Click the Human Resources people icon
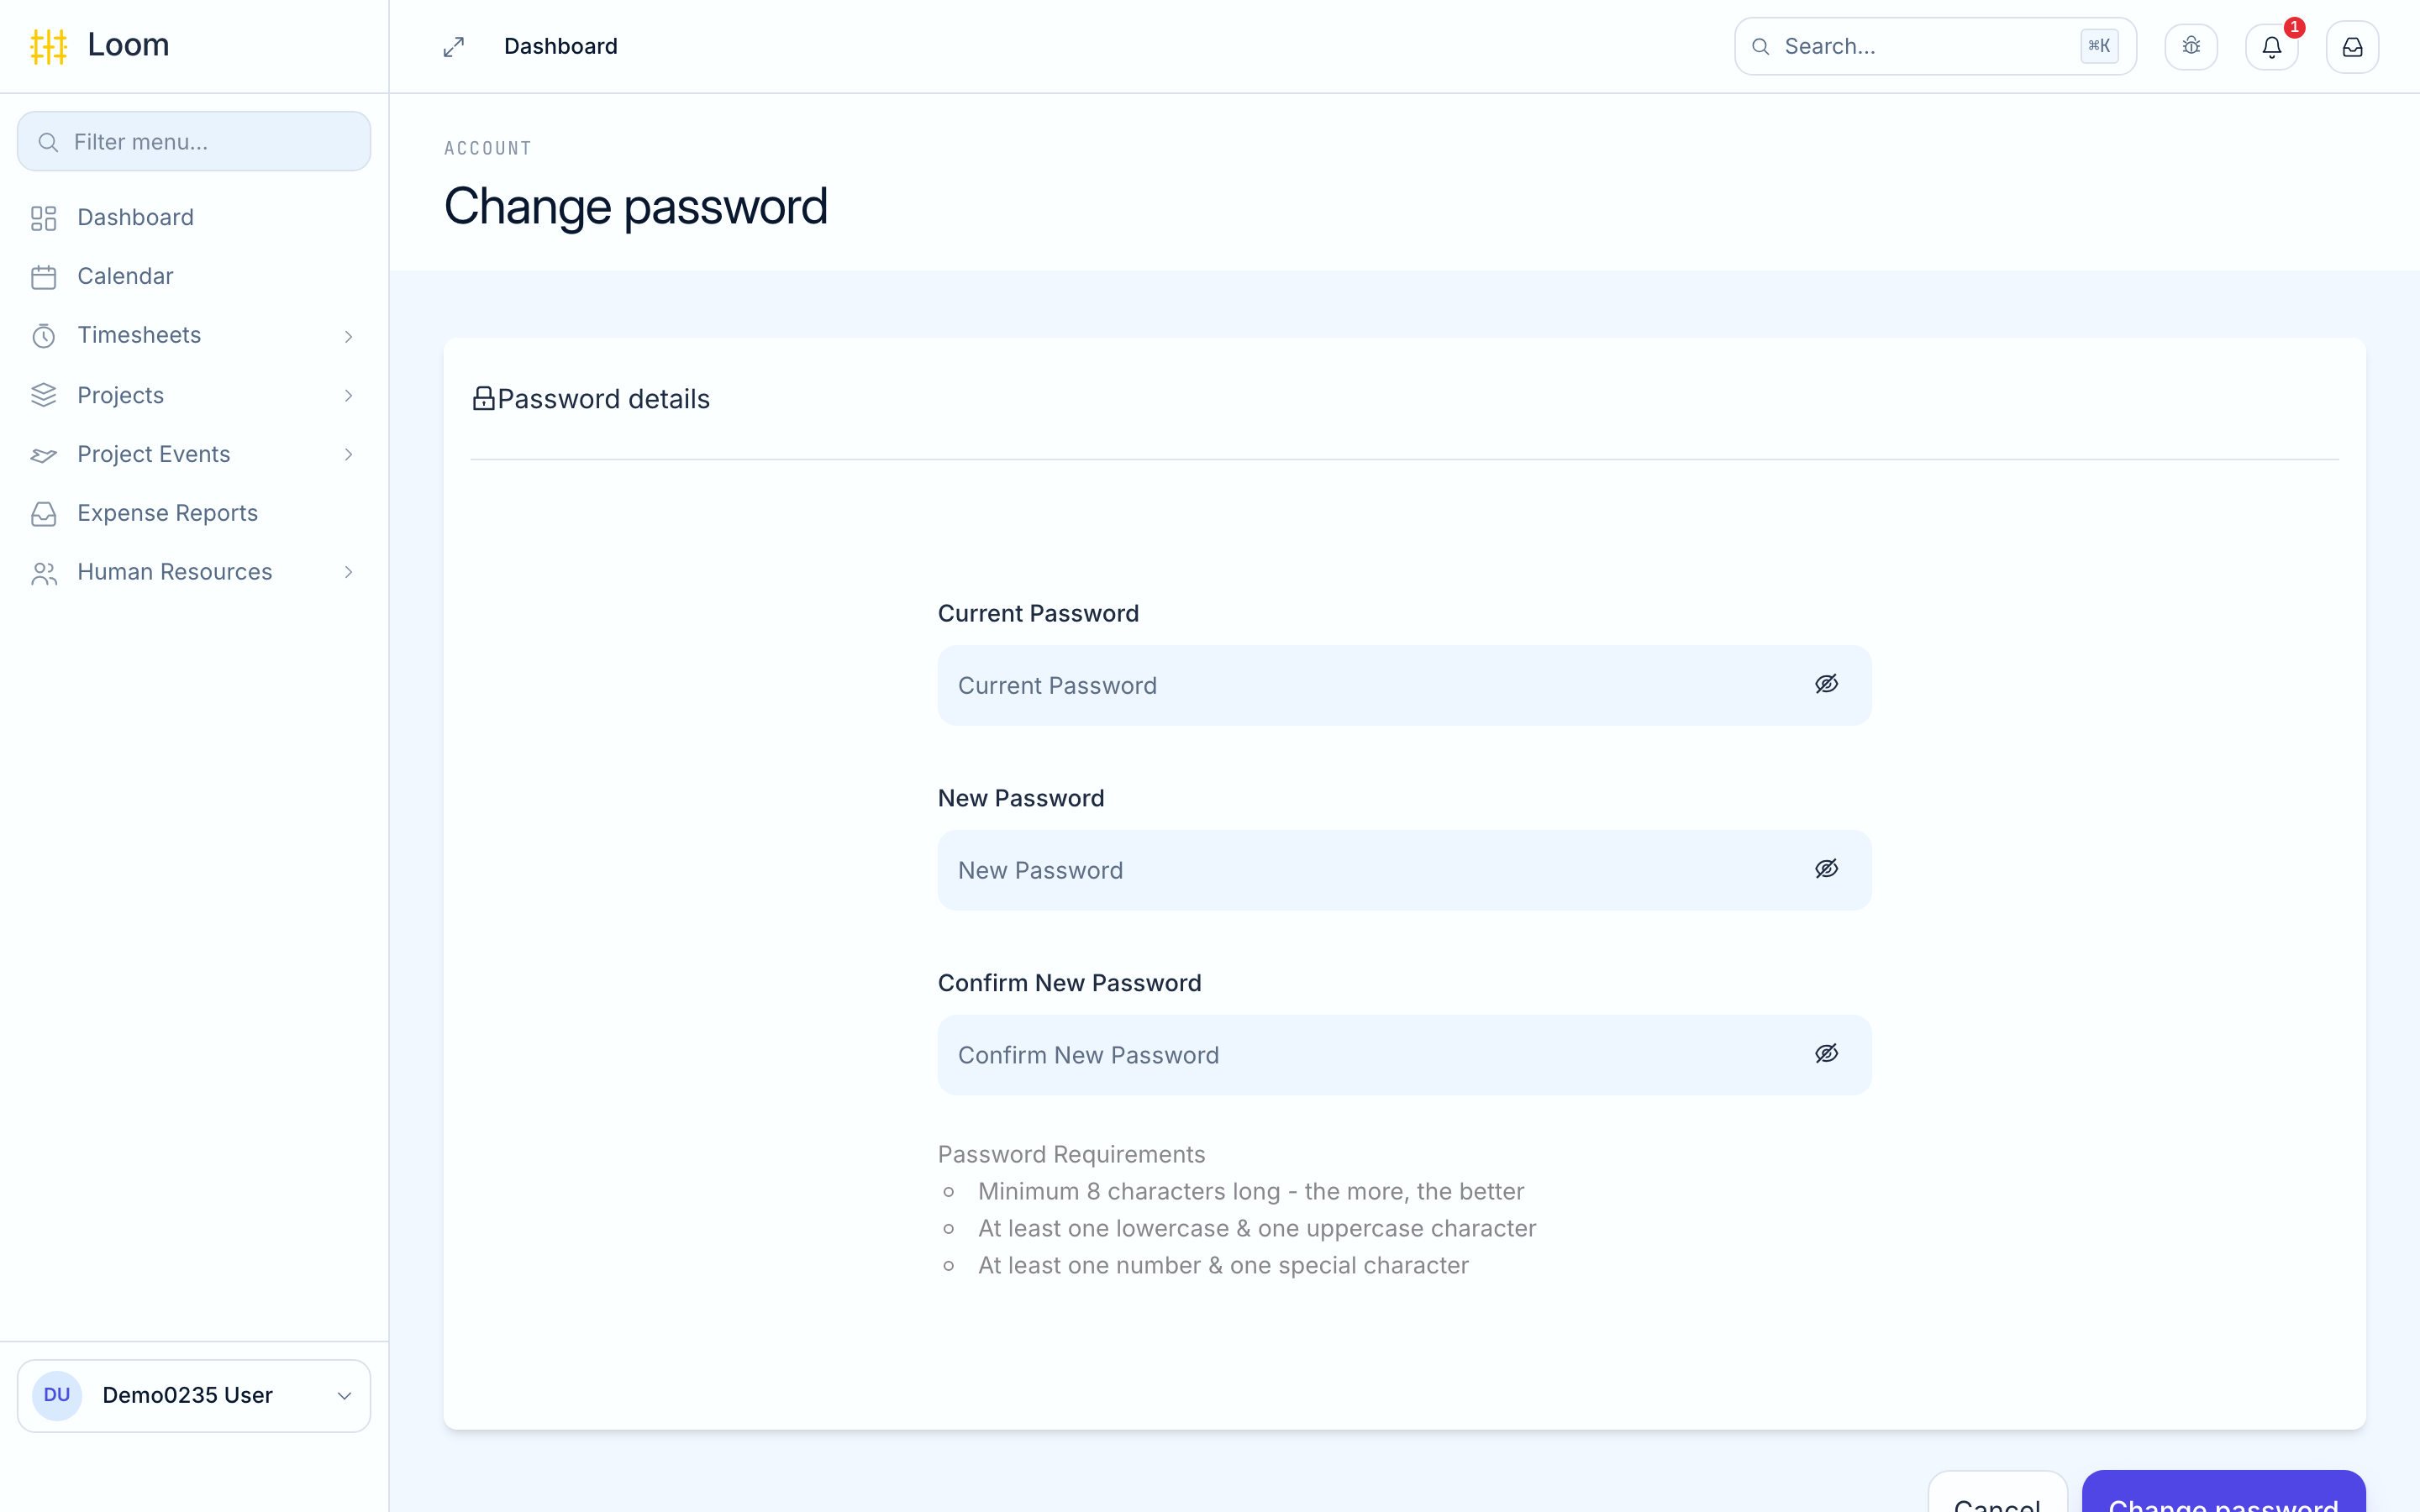Viewport: 2420px width, 1512px height. click(x=44, y=573)
